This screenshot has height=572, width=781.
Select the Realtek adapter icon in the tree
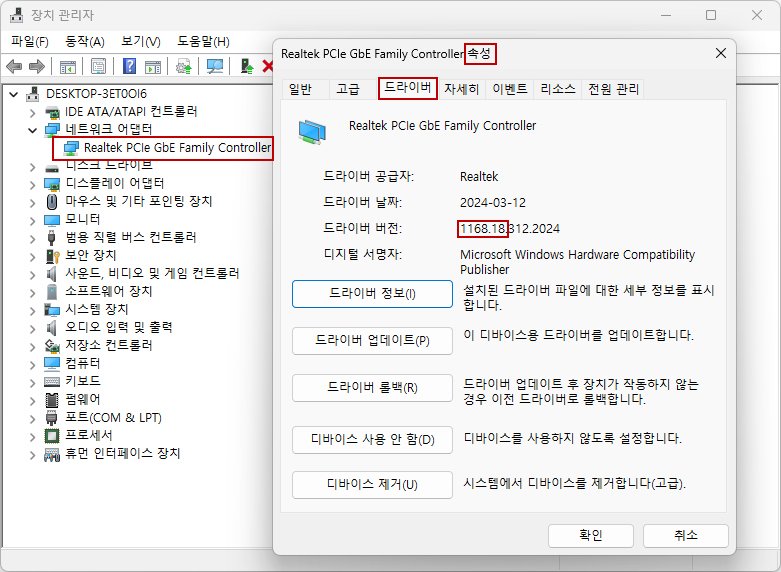(71, 148)
